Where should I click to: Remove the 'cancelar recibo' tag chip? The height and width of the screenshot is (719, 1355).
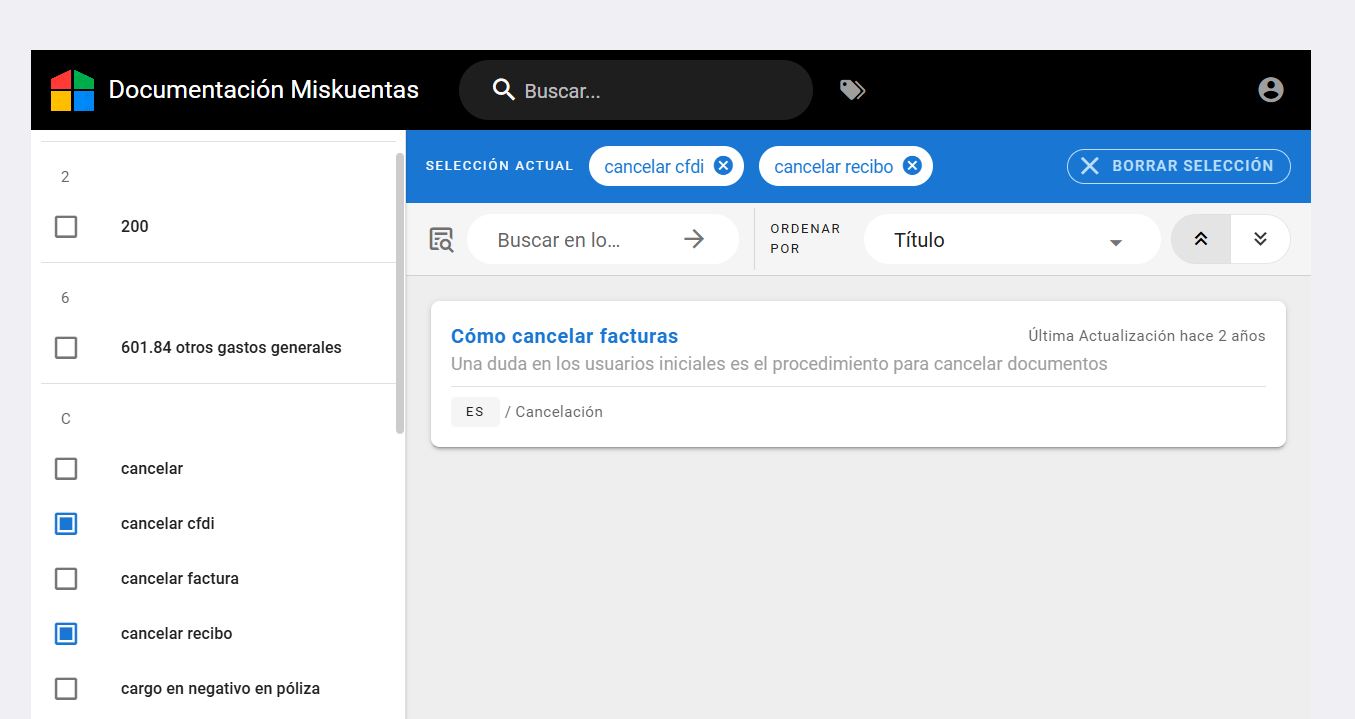912,166
